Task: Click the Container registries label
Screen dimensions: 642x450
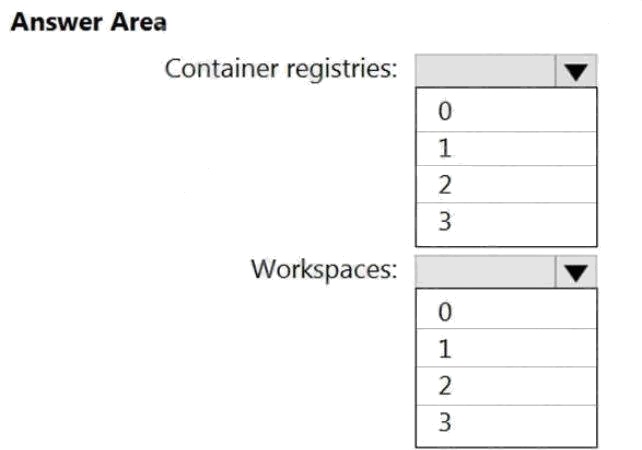Action: click(x=280, y=69)
